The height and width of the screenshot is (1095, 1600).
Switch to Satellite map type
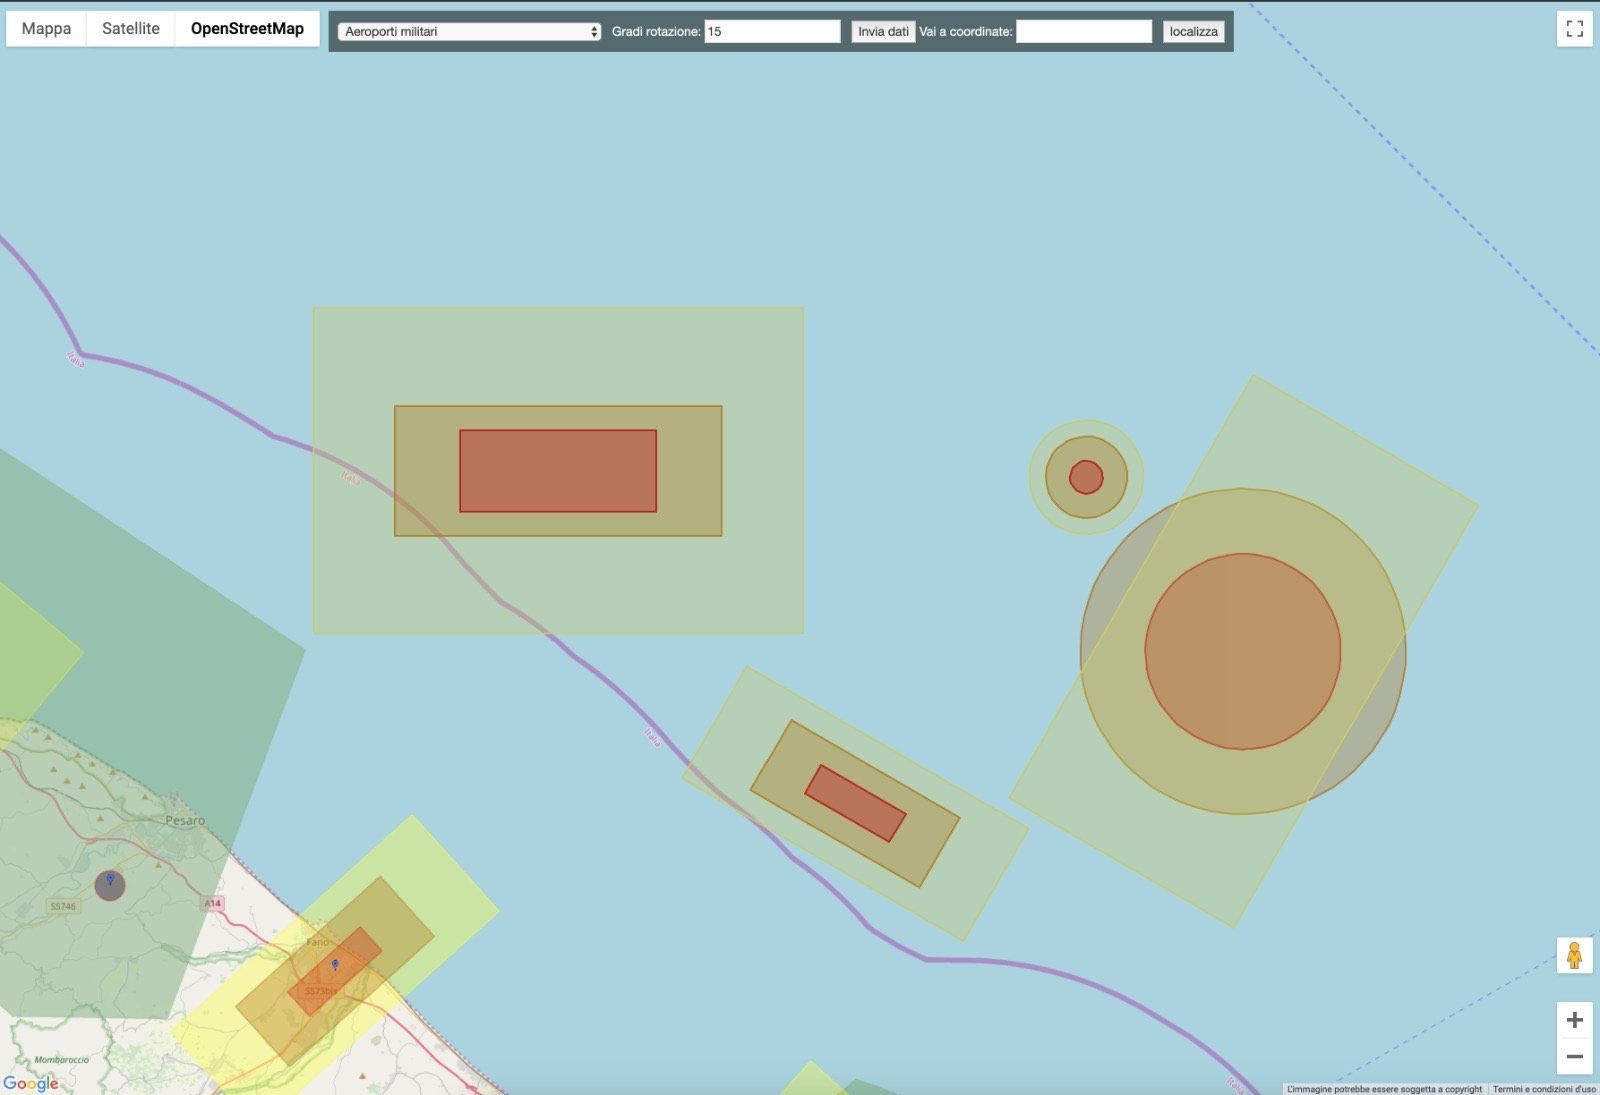coord(131,29)
